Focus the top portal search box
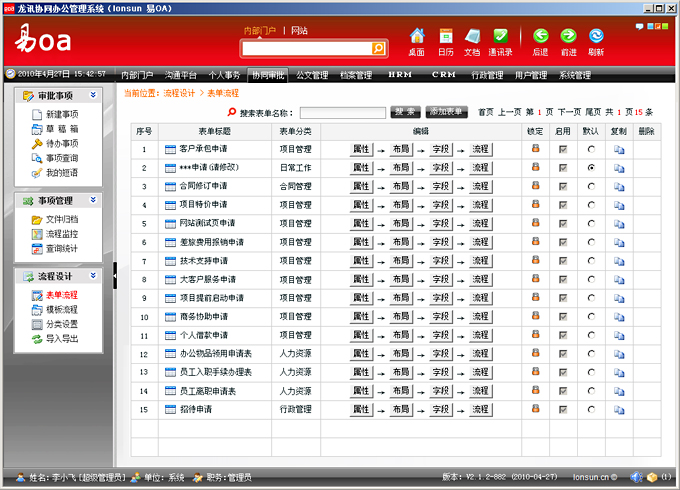Viewport: 680px width, 490px height. click(306, 49)
